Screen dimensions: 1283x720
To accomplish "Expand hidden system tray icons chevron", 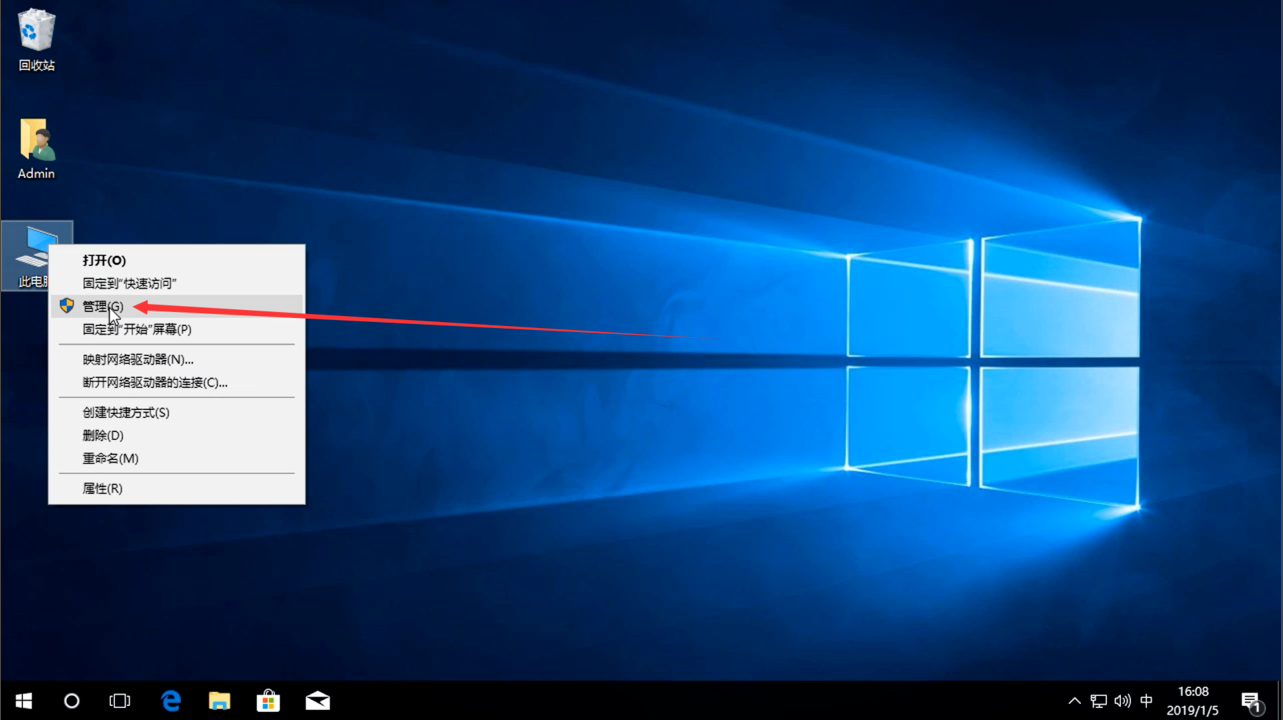I will point(1074,701).
